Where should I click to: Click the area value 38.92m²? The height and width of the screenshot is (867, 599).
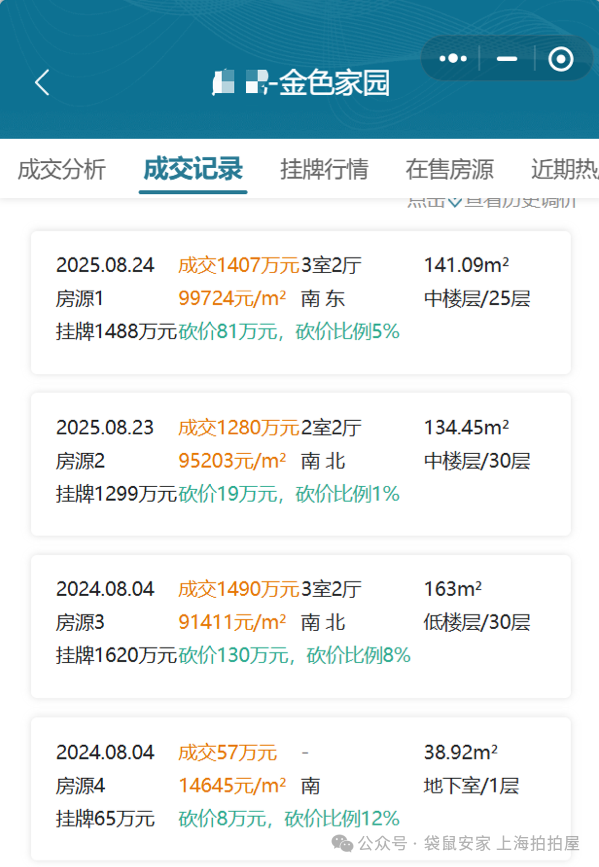coord(461,752)
